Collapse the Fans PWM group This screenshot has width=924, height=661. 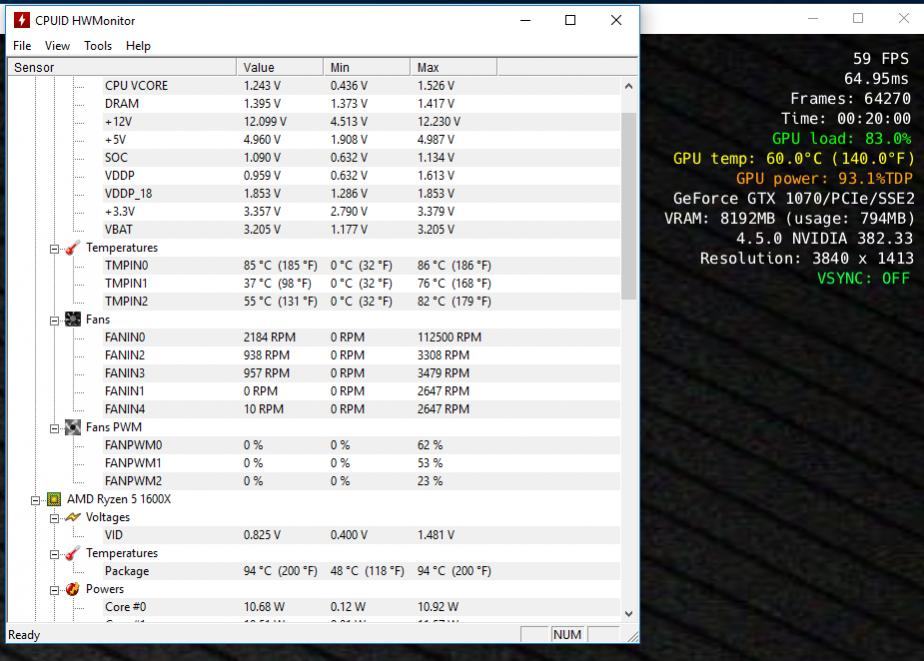(x=54, y=429)
